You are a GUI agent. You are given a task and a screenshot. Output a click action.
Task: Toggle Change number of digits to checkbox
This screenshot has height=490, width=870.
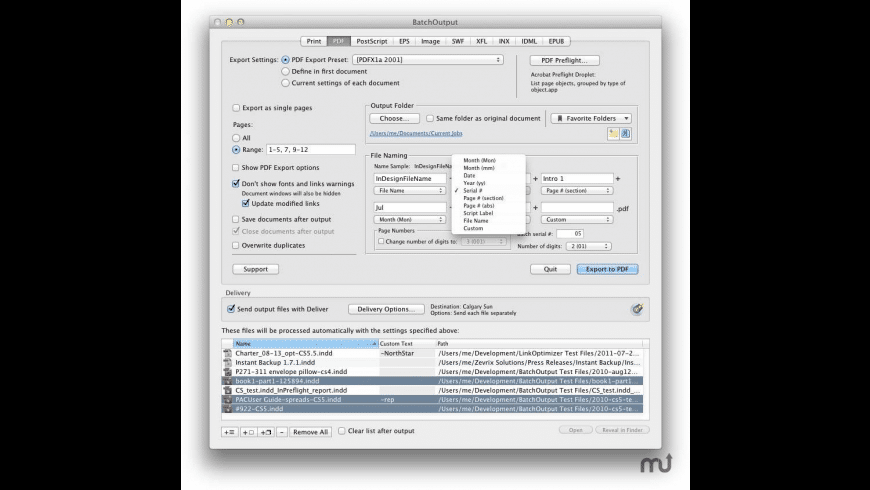(x=381, y=241)
